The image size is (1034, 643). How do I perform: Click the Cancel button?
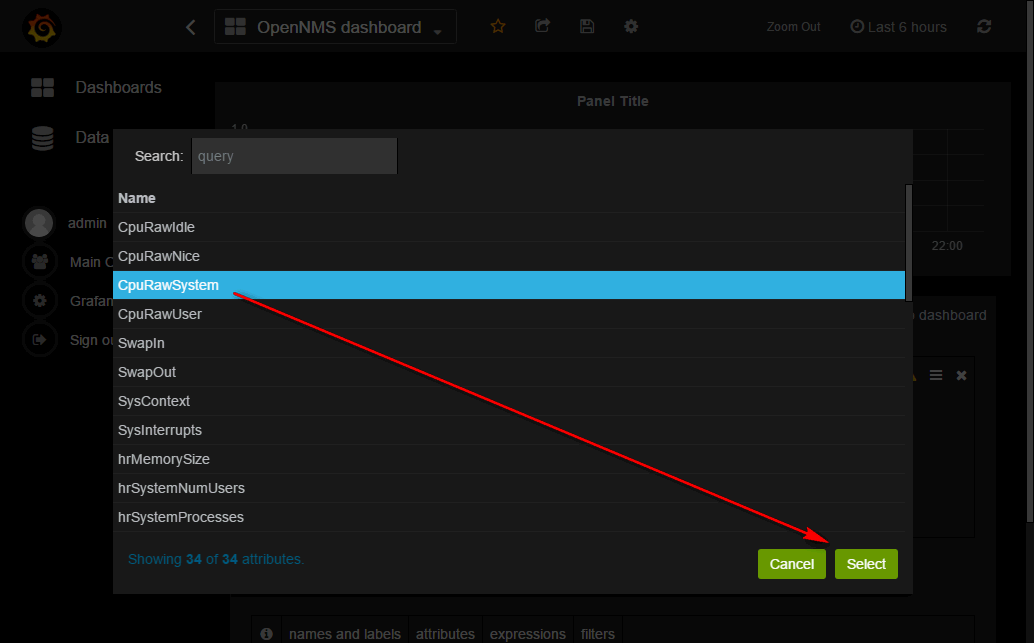pyautogui.click(x=791, y=564)
